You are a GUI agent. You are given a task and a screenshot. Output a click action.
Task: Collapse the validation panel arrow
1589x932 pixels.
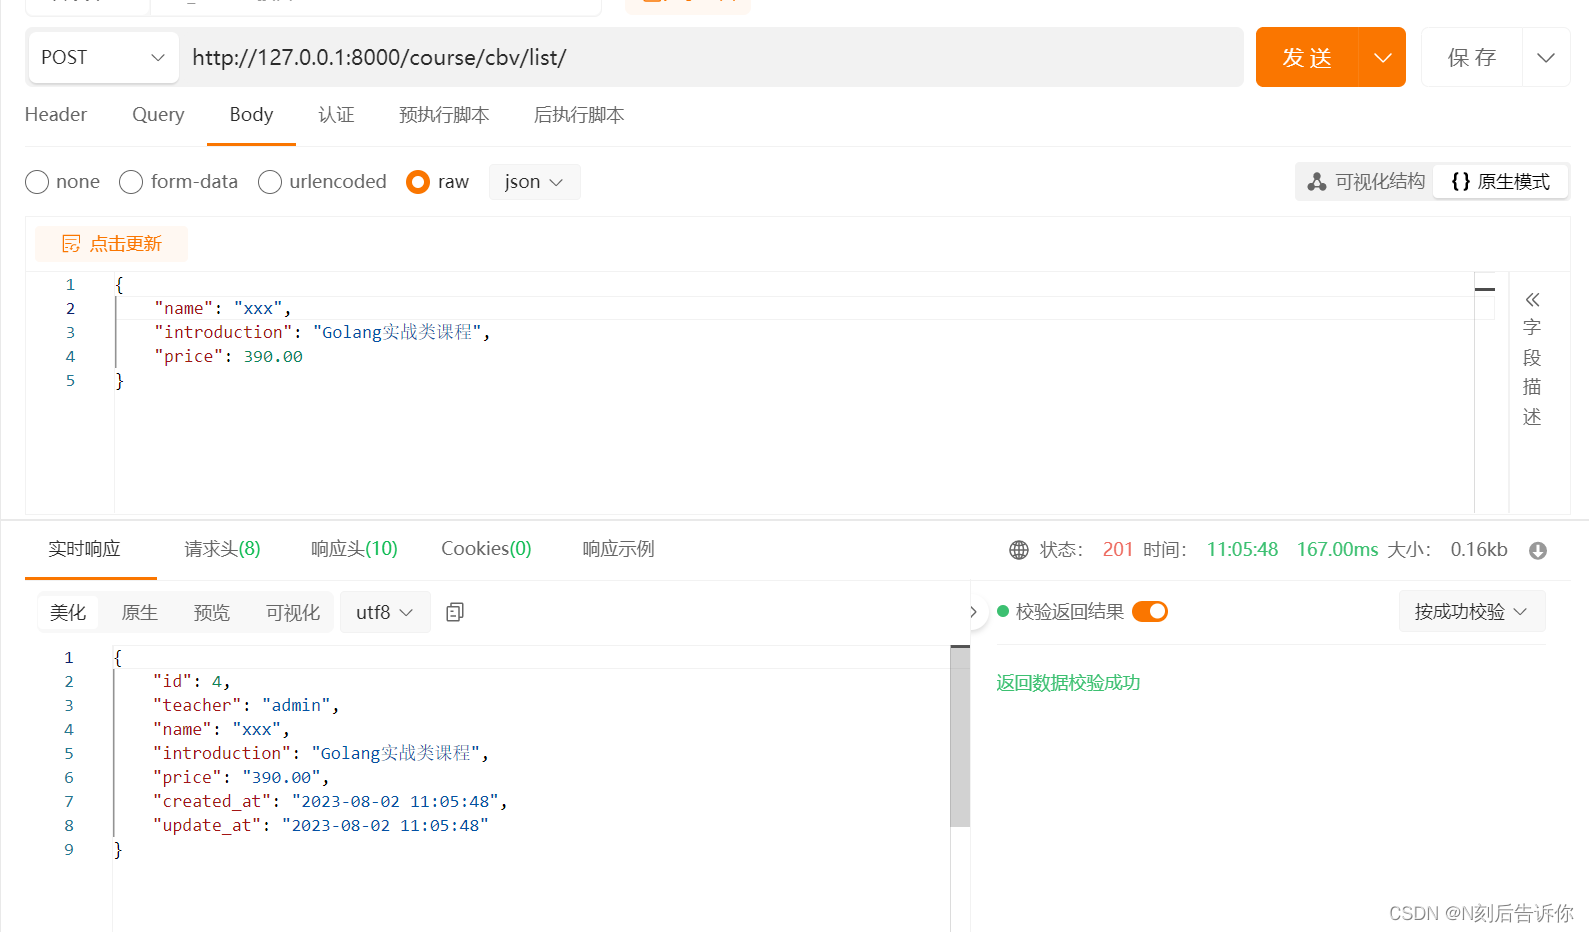click(x=973, y=612)
